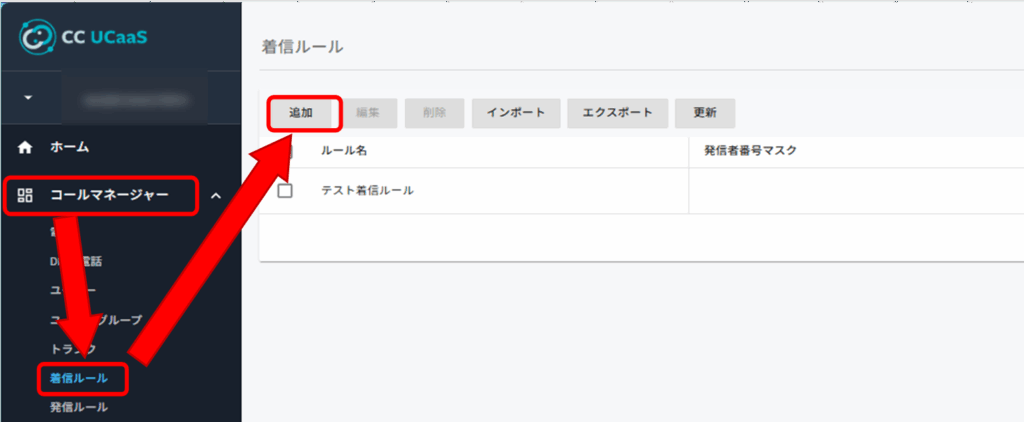The image size is (1024, 422).
Task: Click the インポート button
Action: 515,113
